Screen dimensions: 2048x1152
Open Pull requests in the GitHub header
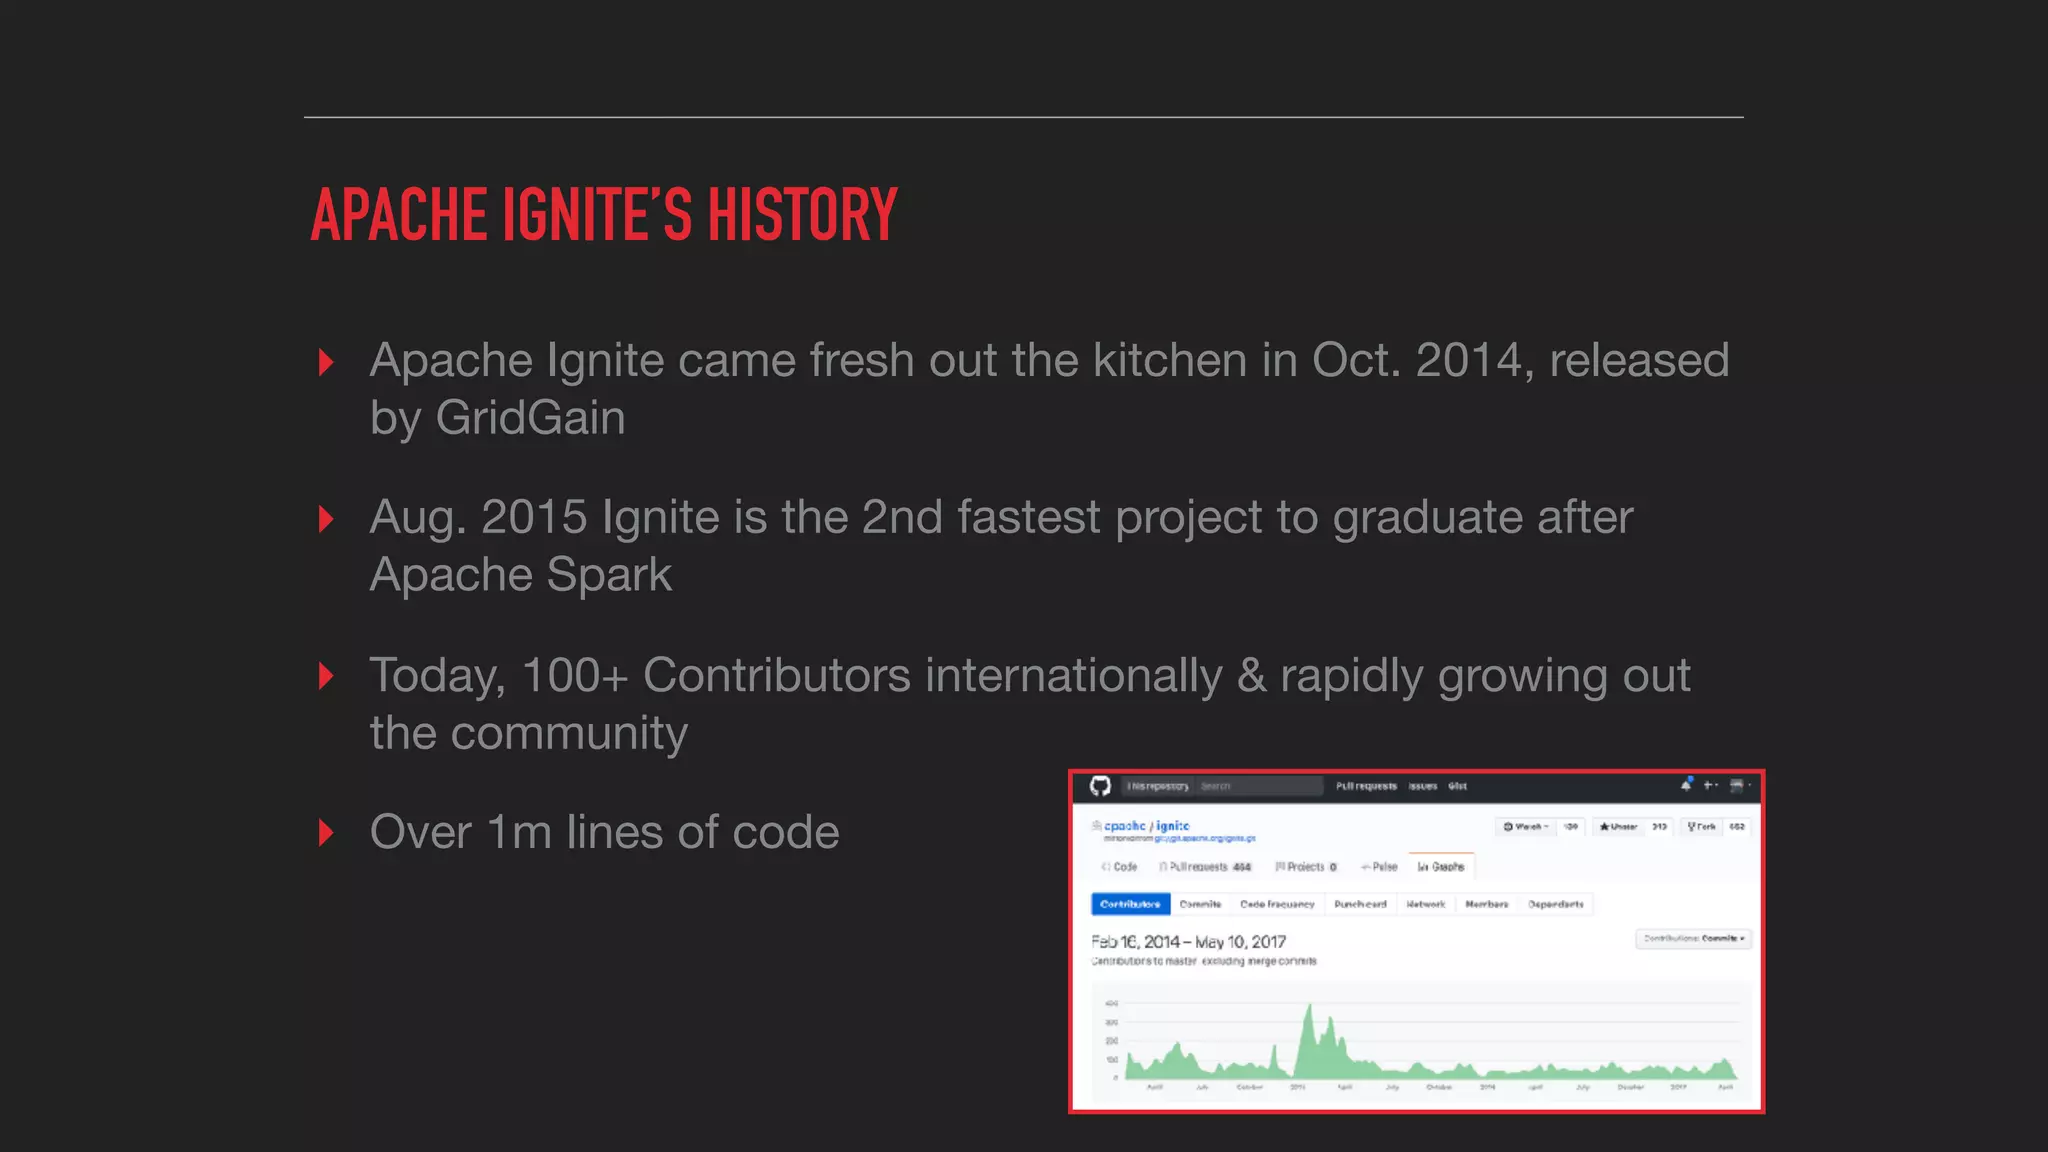tap(1366, 786)
